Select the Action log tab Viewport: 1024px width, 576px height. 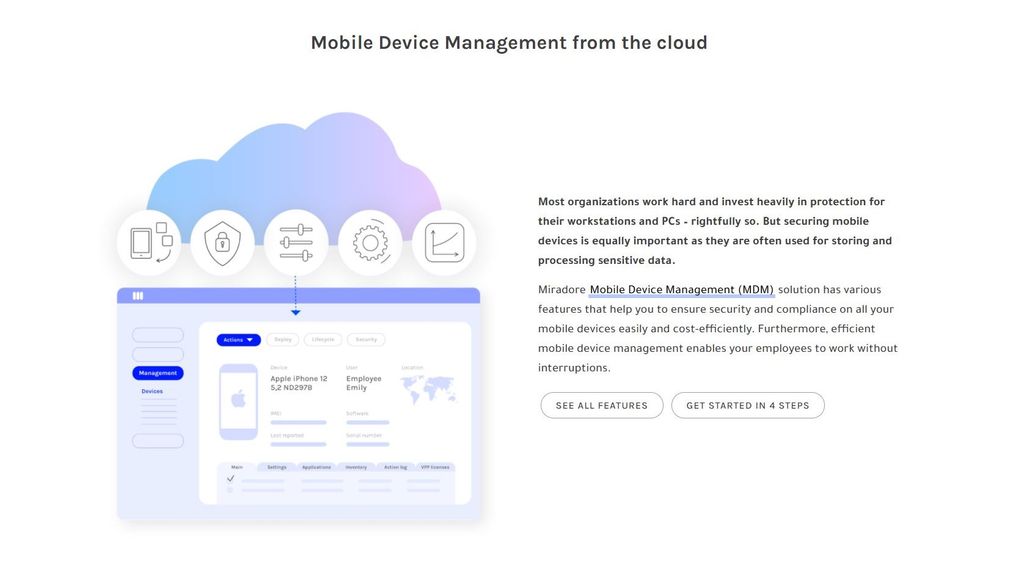(394, 466)
